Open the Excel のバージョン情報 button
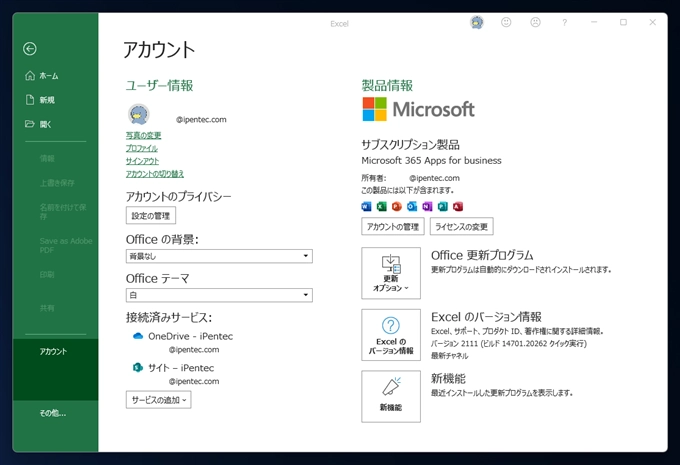The width and height of the screenshot is (680, 465). (x=391, y=335)
